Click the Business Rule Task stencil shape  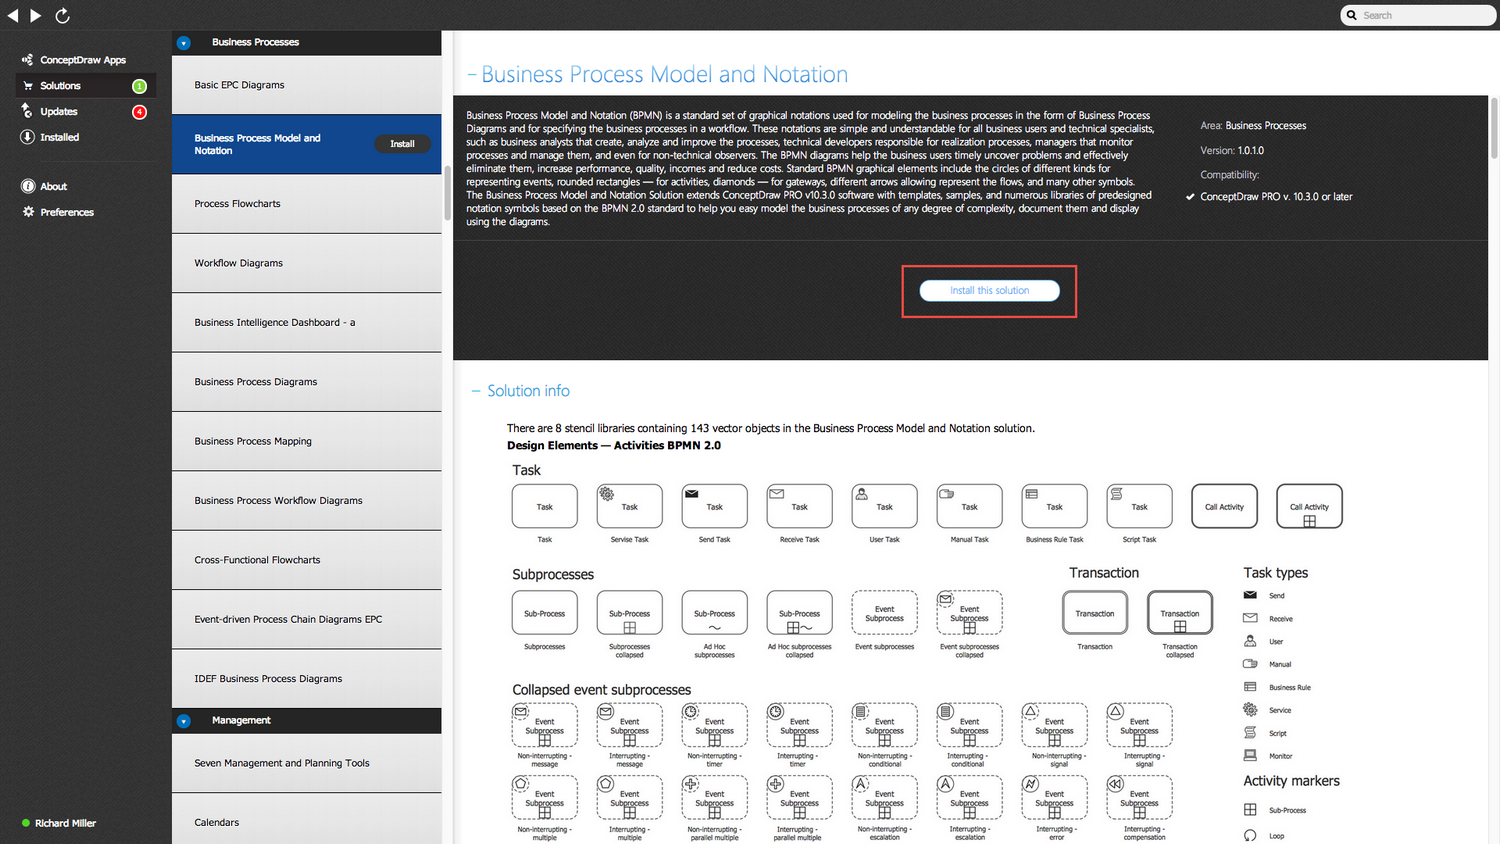[1054, 506]
